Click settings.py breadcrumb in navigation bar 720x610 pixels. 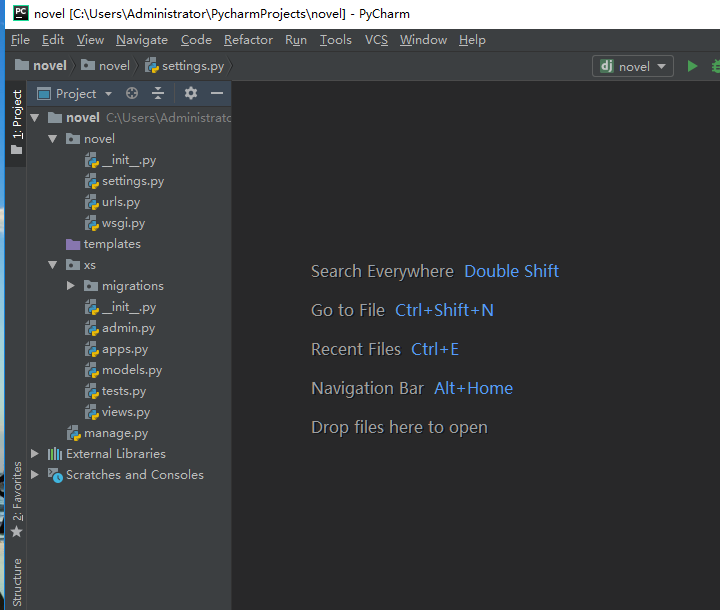point(192,66)
